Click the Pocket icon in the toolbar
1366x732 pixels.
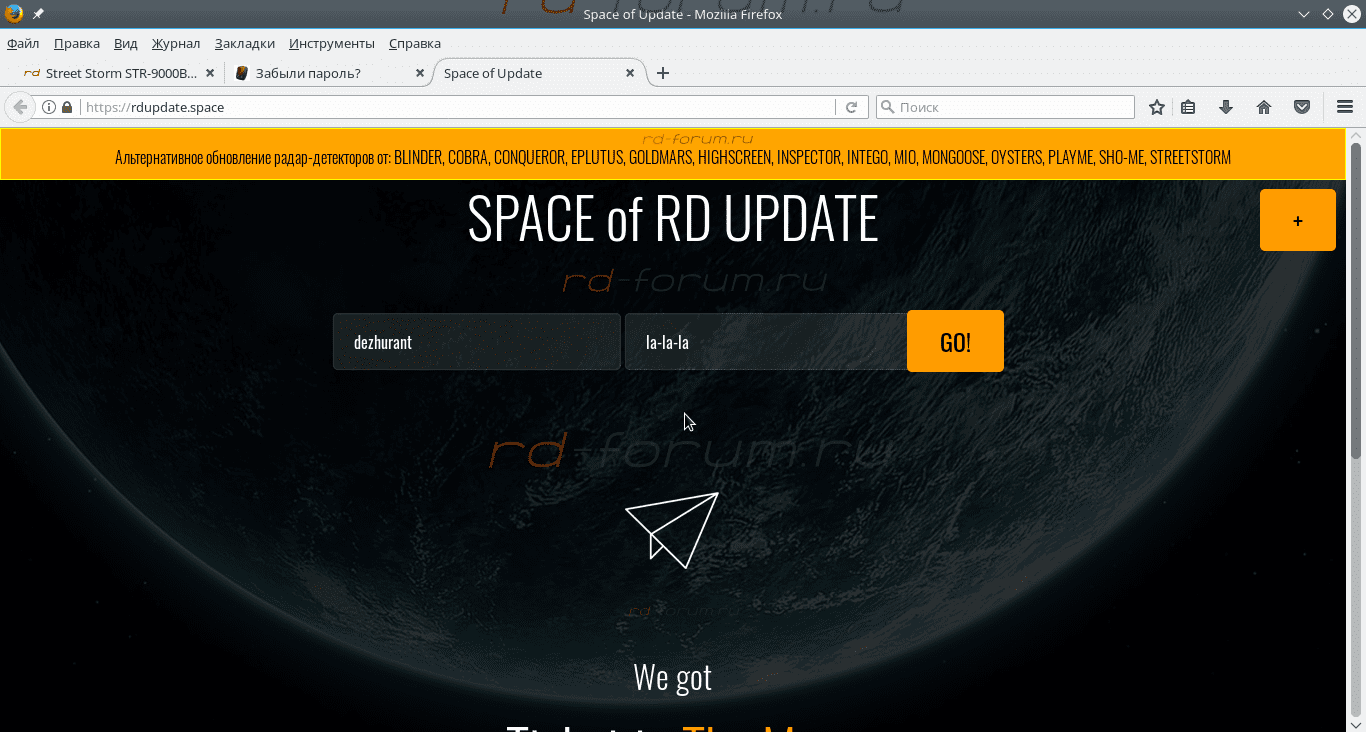[x=1302, y=107]
